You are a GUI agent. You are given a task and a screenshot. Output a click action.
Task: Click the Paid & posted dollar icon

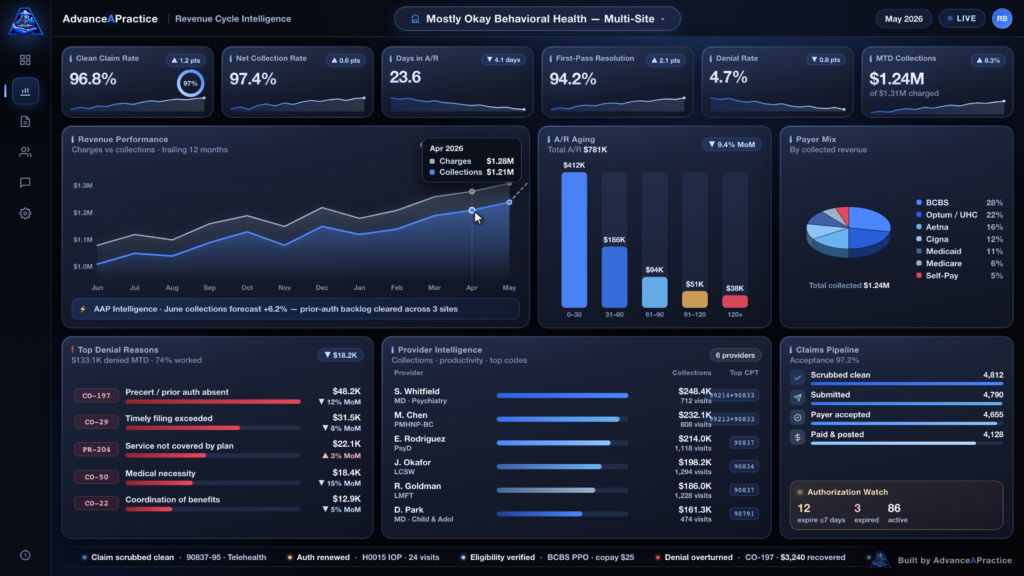tap(797, 437)
